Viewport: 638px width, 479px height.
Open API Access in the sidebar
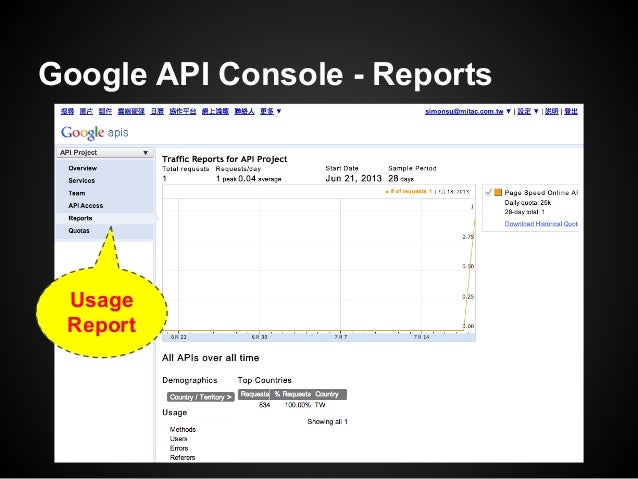pos(85,206)
